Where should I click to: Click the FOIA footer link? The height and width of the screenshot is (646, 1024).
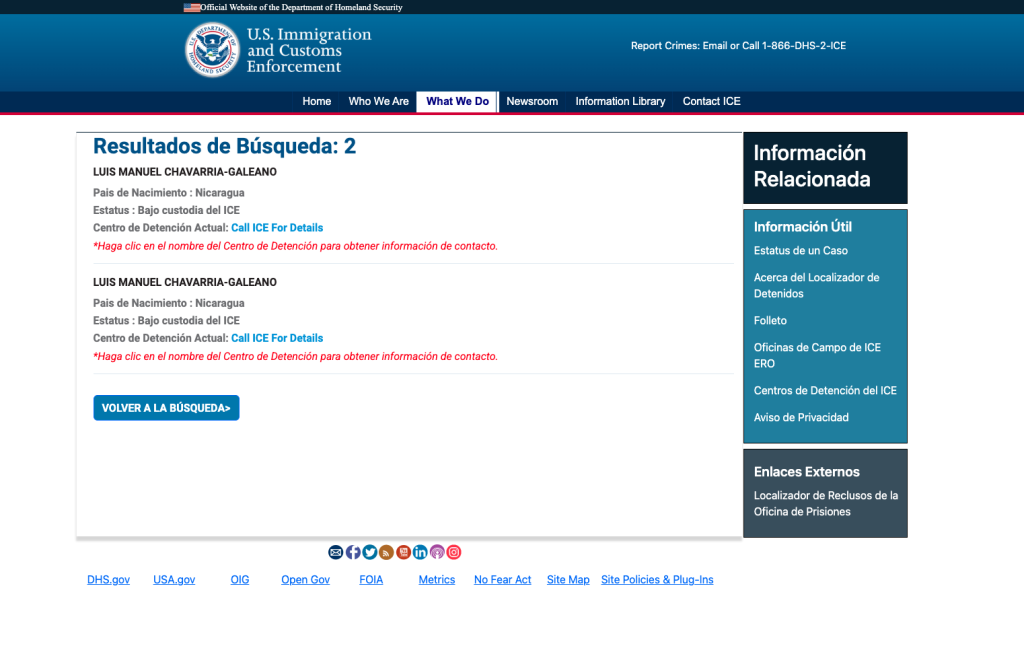371,580
